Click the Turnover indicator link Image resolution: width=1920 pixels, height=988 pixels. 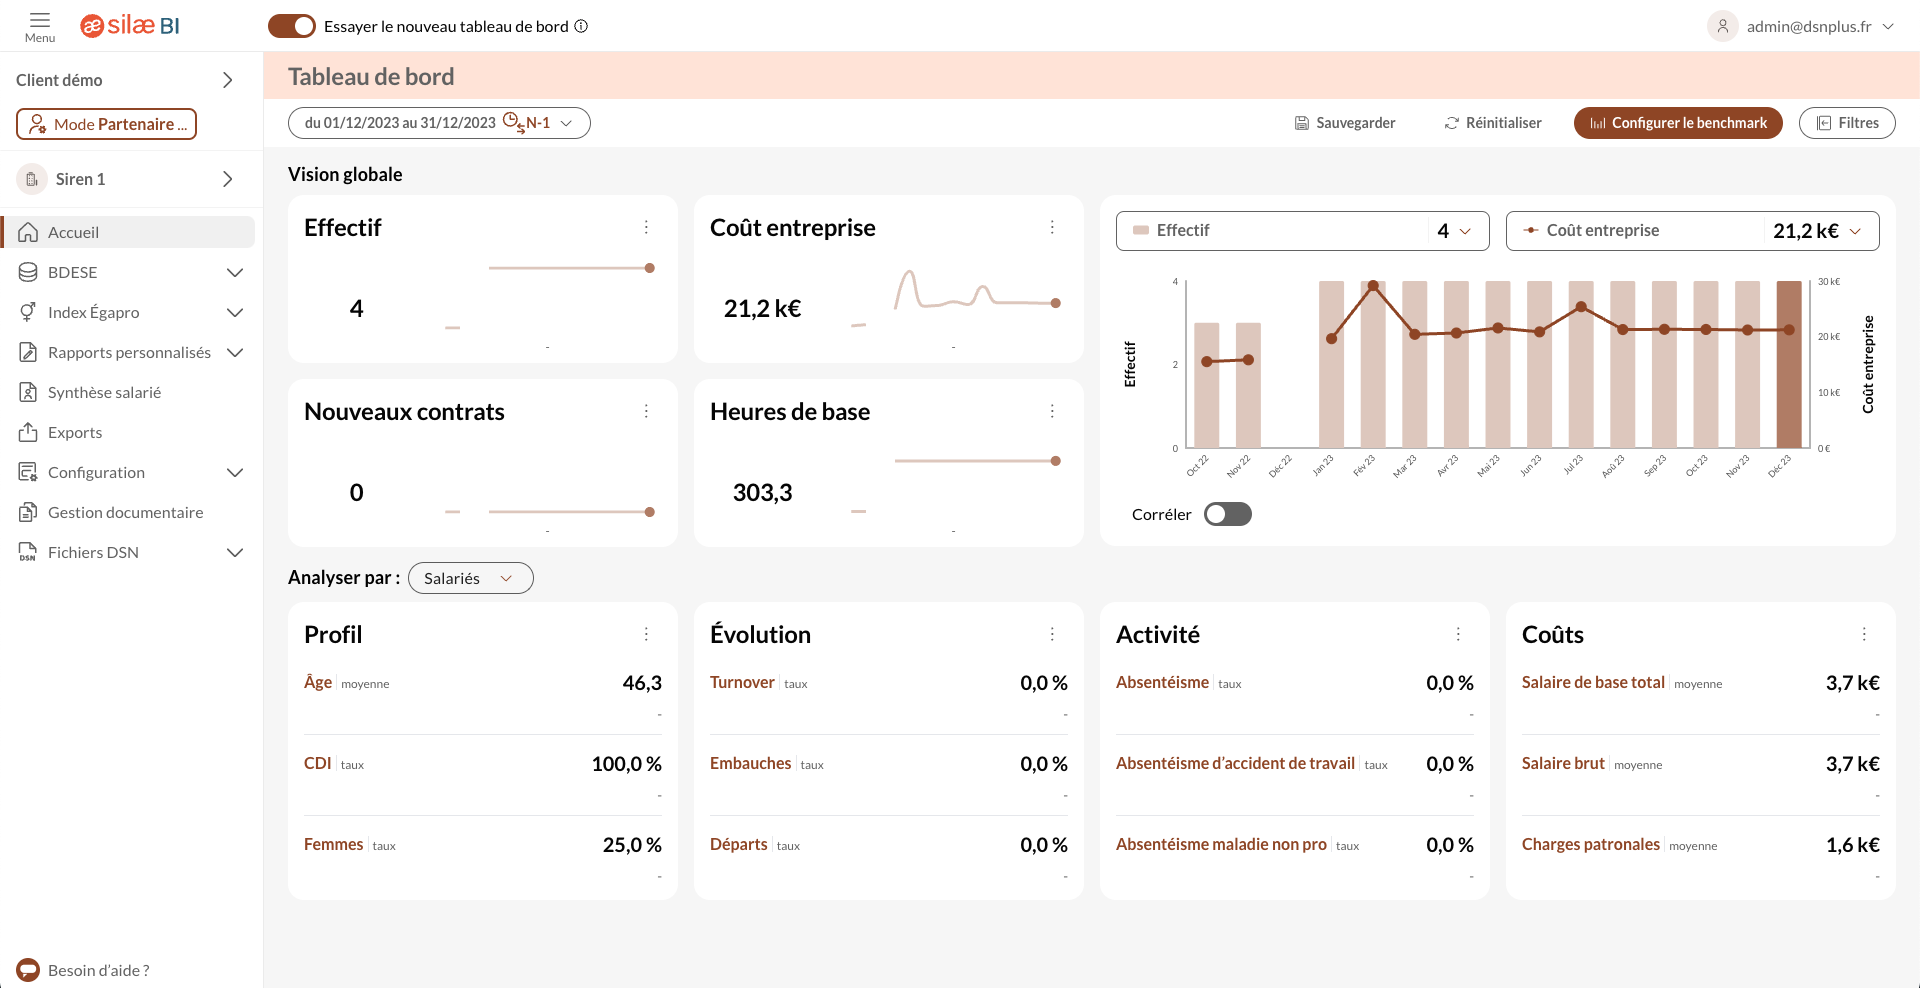click(x=742, y=682)
